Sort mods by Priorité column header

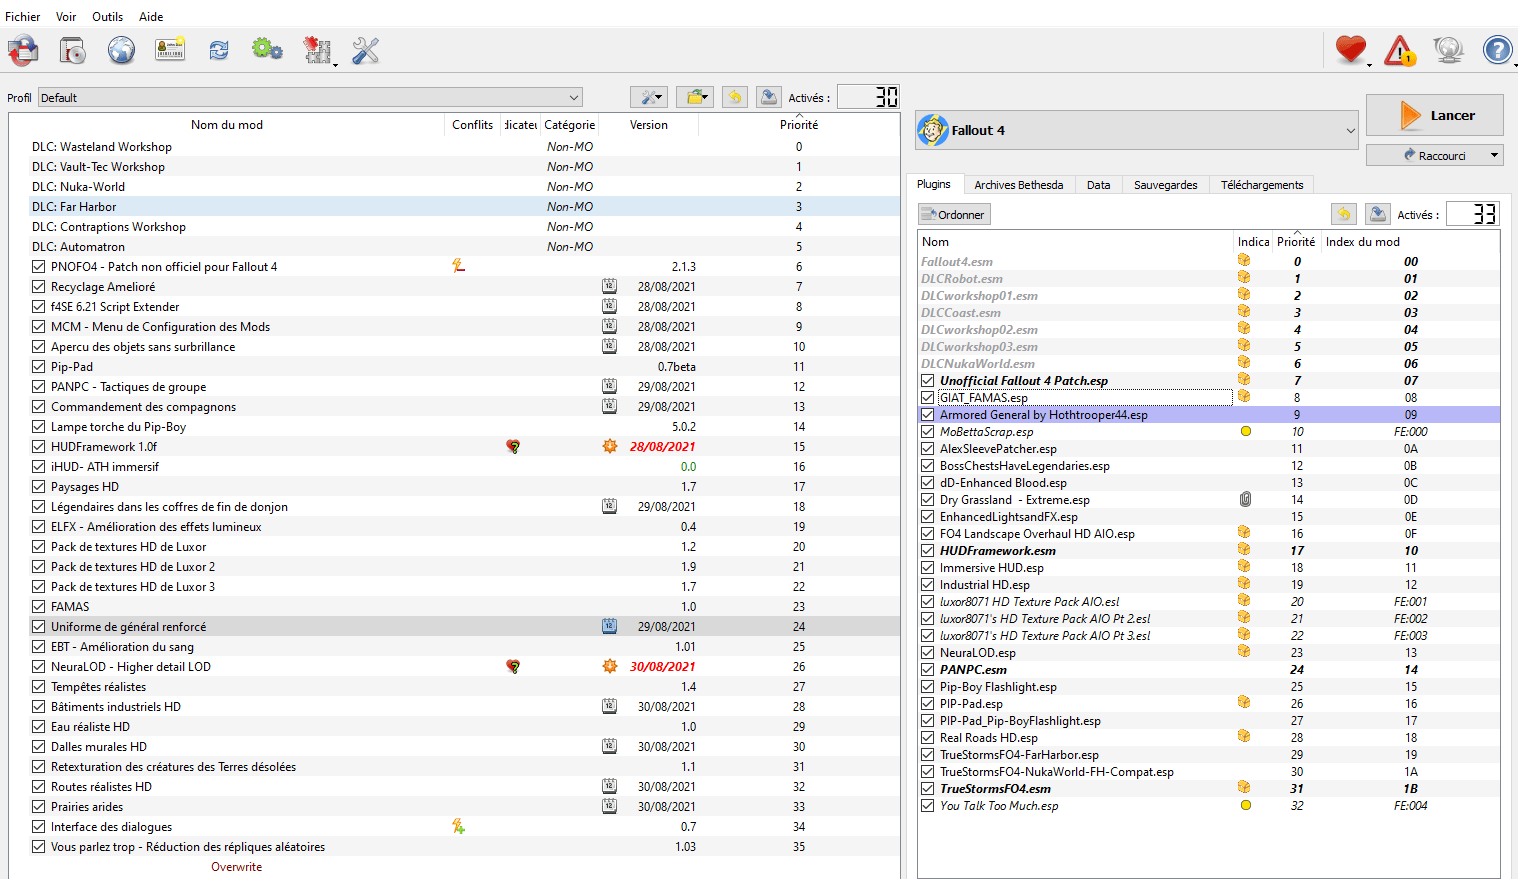click(x=798, y=125)
